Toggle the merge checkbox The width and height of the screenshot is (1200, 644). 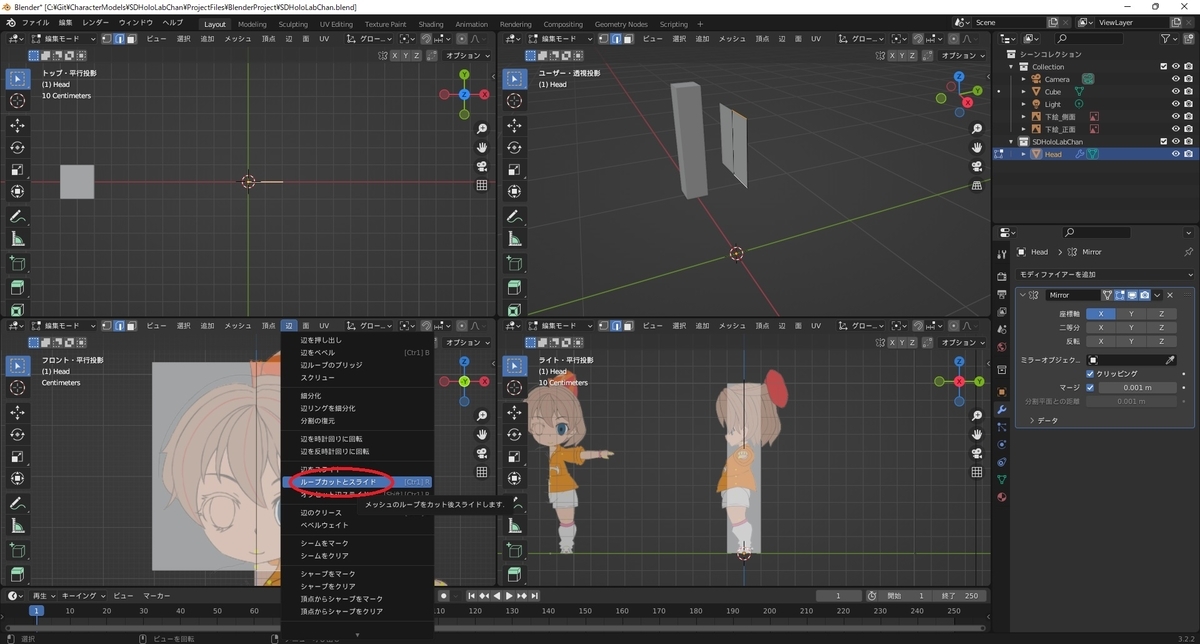[x=1090, y=387]
